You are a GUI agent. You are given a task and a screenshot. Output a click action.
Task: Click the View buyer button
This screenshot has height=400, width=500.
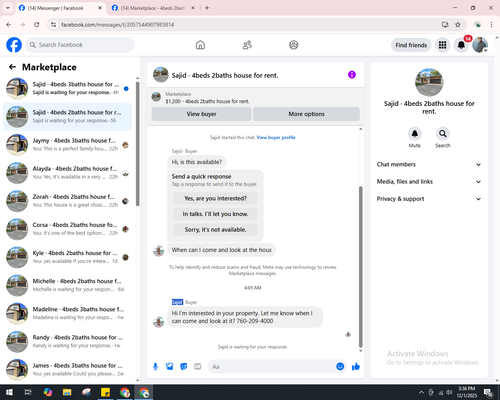click(x=201, y=114)
